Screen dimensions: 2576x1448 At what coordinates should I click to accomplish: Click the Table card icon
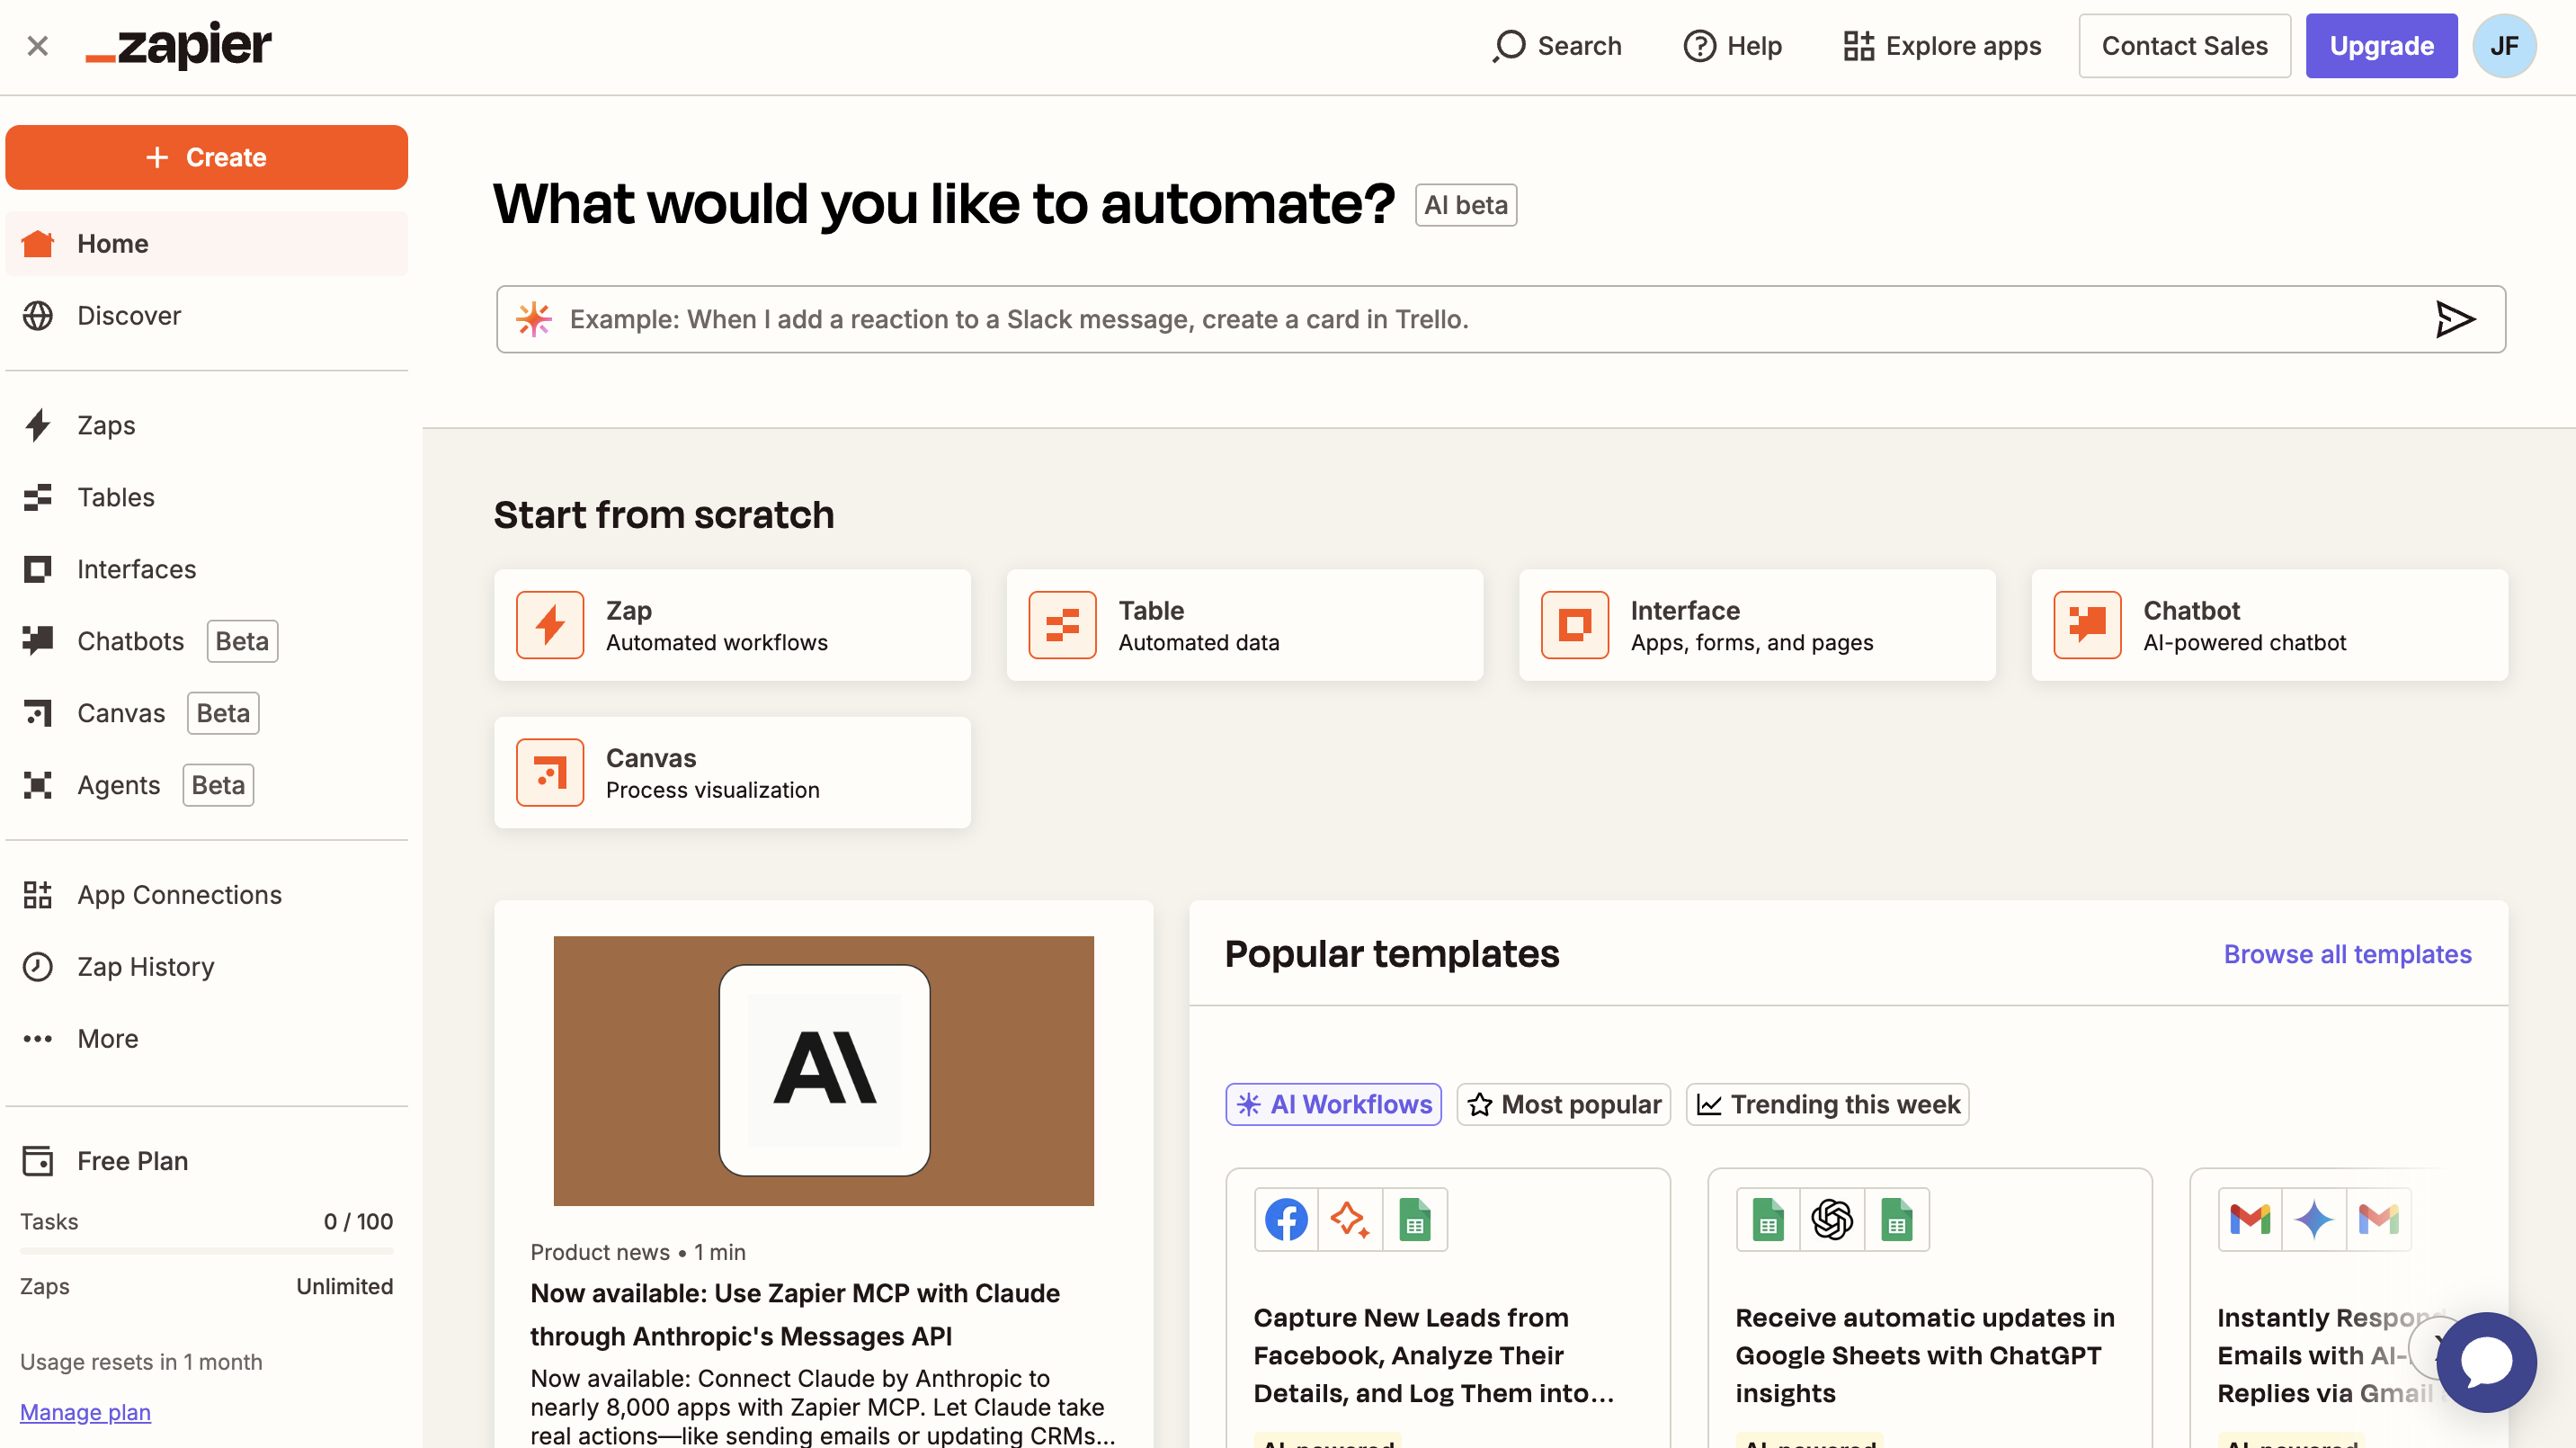[x=1062, y=625]
